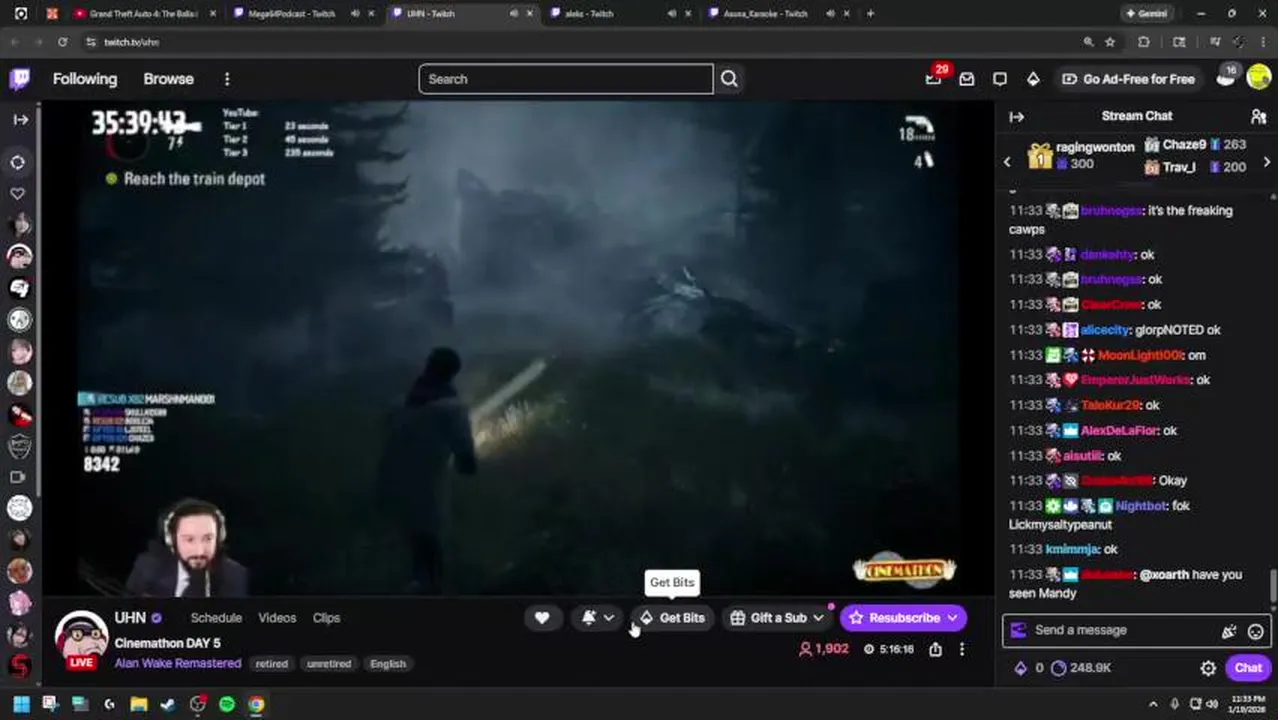
Task: Open the channel Clips tab
Action: [x=326, y=618]
